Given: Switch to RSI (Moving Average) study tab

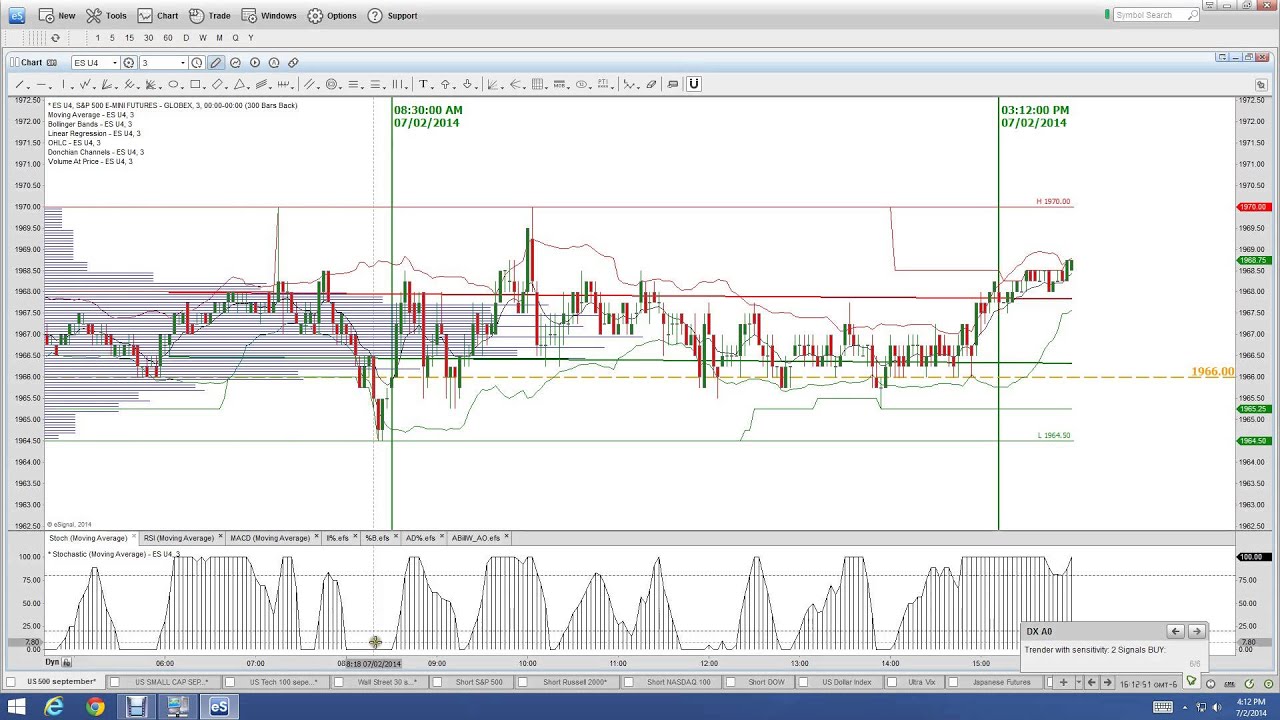Looking at the screenshot, I should (x=178, y=538).
